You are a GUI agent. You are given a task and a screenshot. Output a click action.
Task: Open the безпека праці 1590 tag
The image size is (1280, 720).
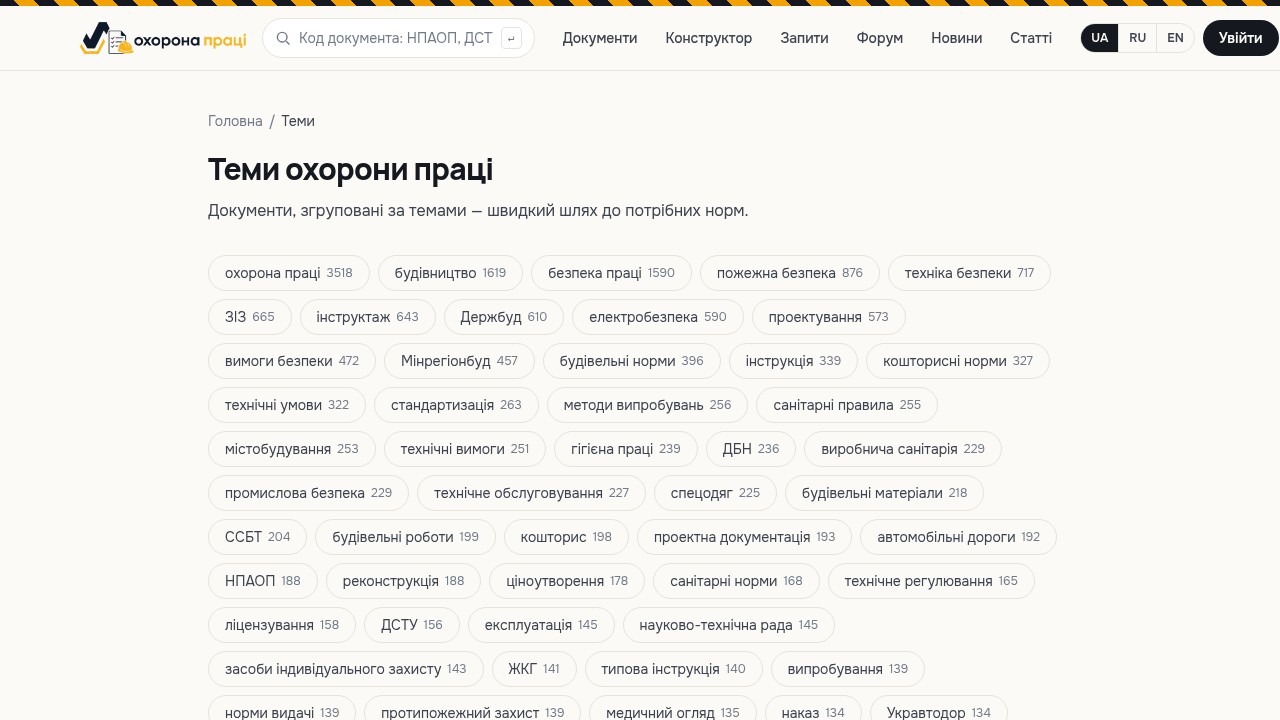[612, 273]
